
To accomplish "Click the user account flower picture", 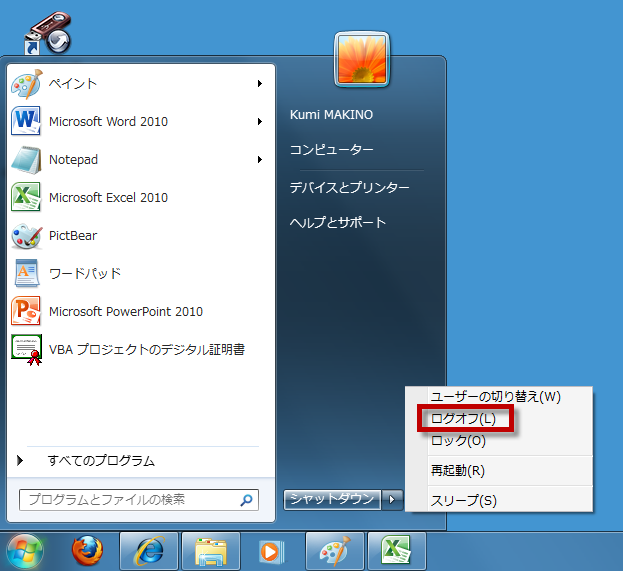I will [x=362, y=59].
